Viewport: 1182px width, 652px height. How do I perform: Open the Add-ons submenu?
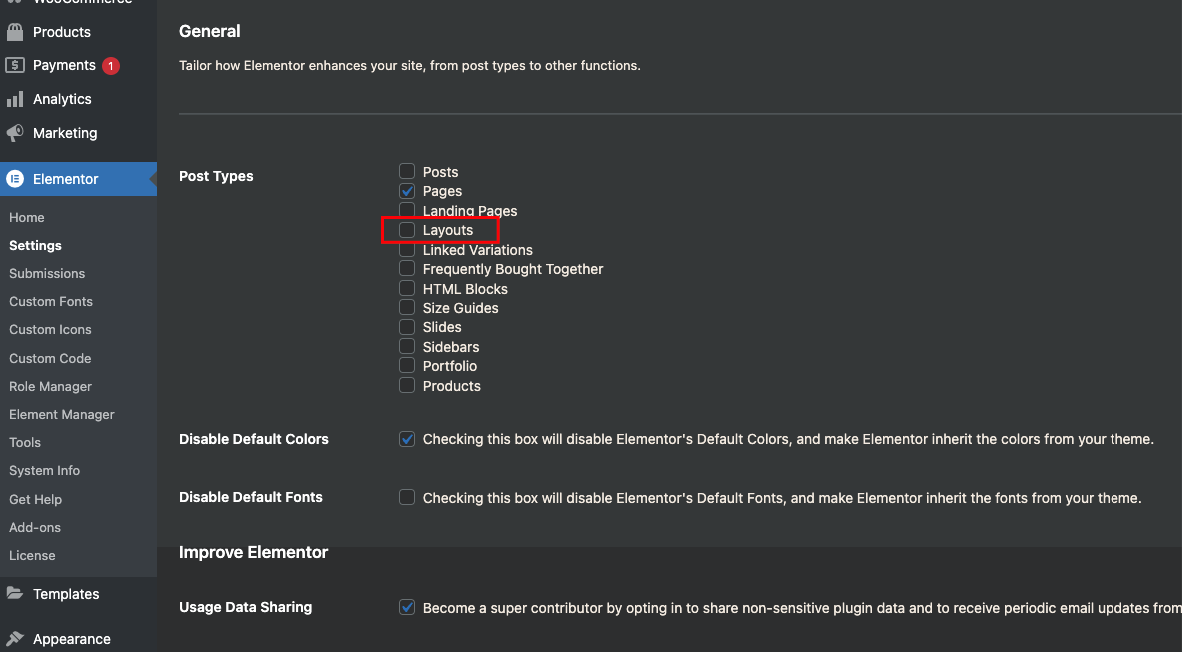click(35, 527)
